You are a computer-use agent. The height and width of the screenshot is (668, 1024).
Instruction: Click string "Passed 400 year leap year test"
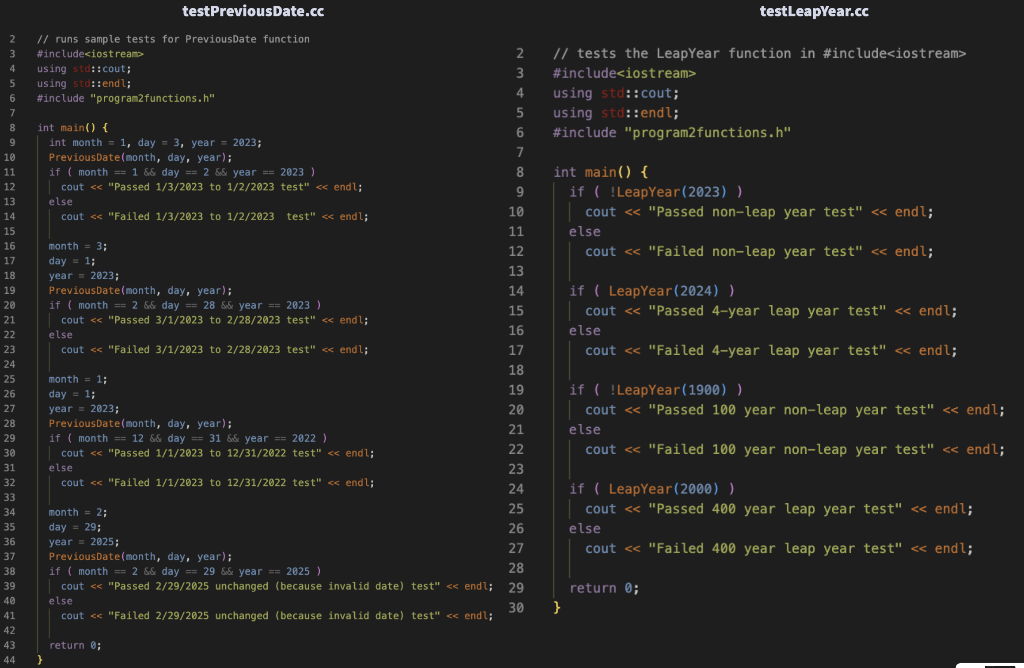click(775, 509)
